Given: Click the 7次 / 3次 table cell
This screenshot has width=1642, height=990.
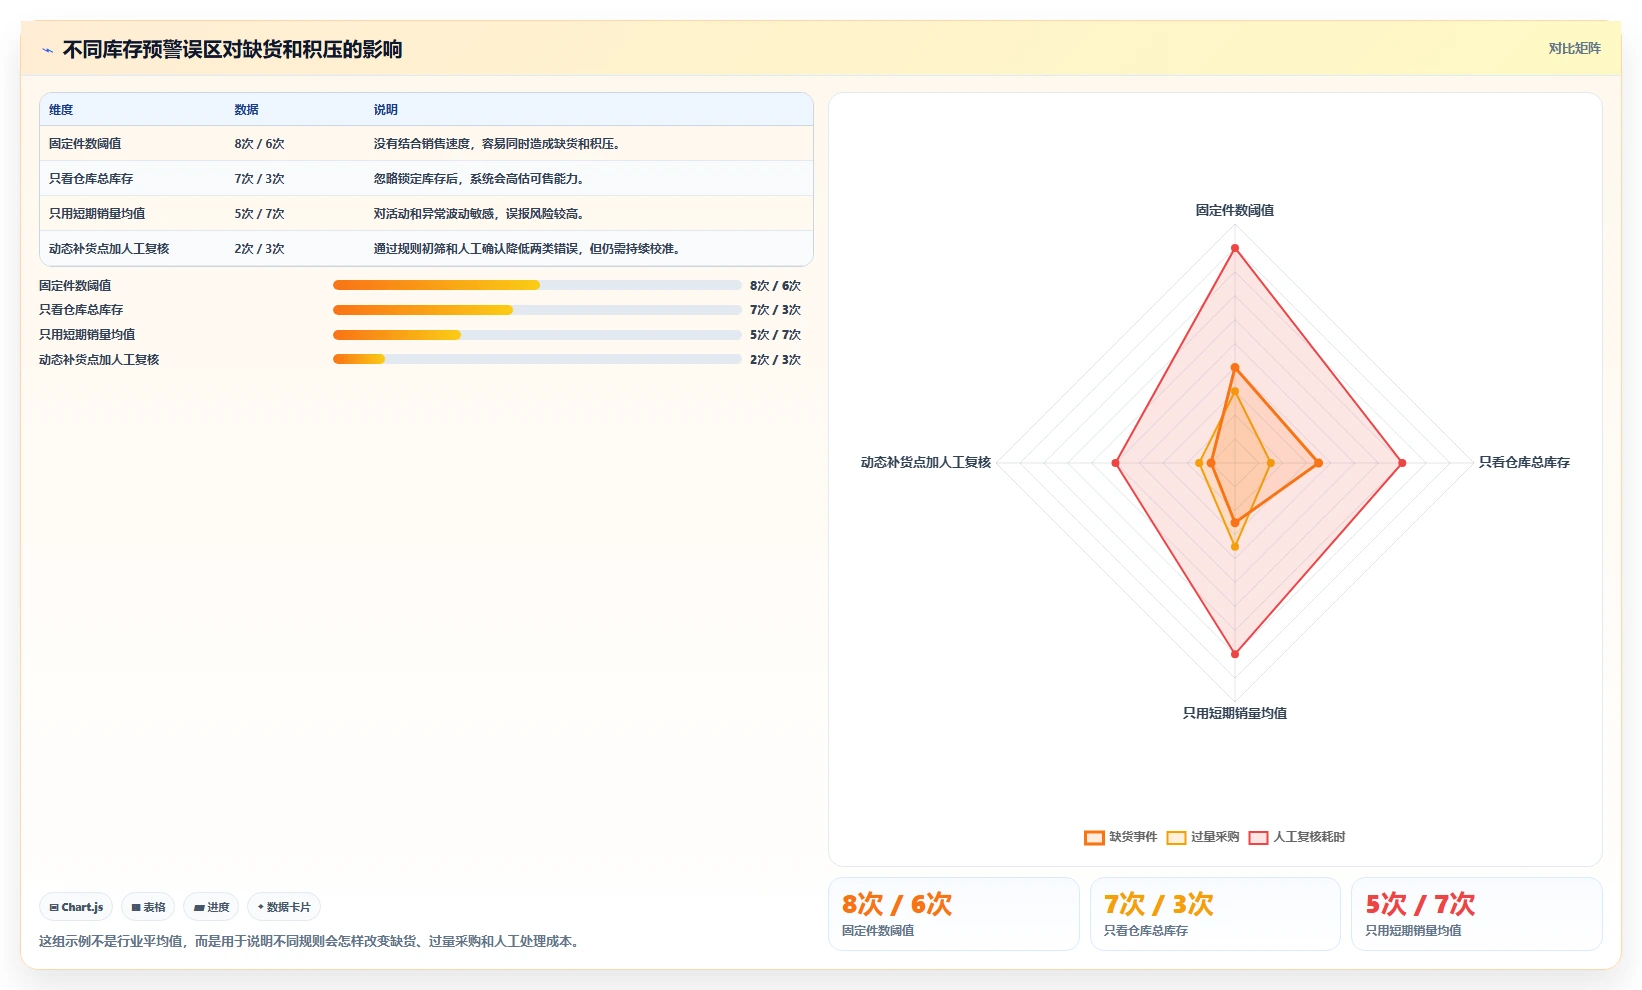Looking at the screenshot, I should coord(260,179).
